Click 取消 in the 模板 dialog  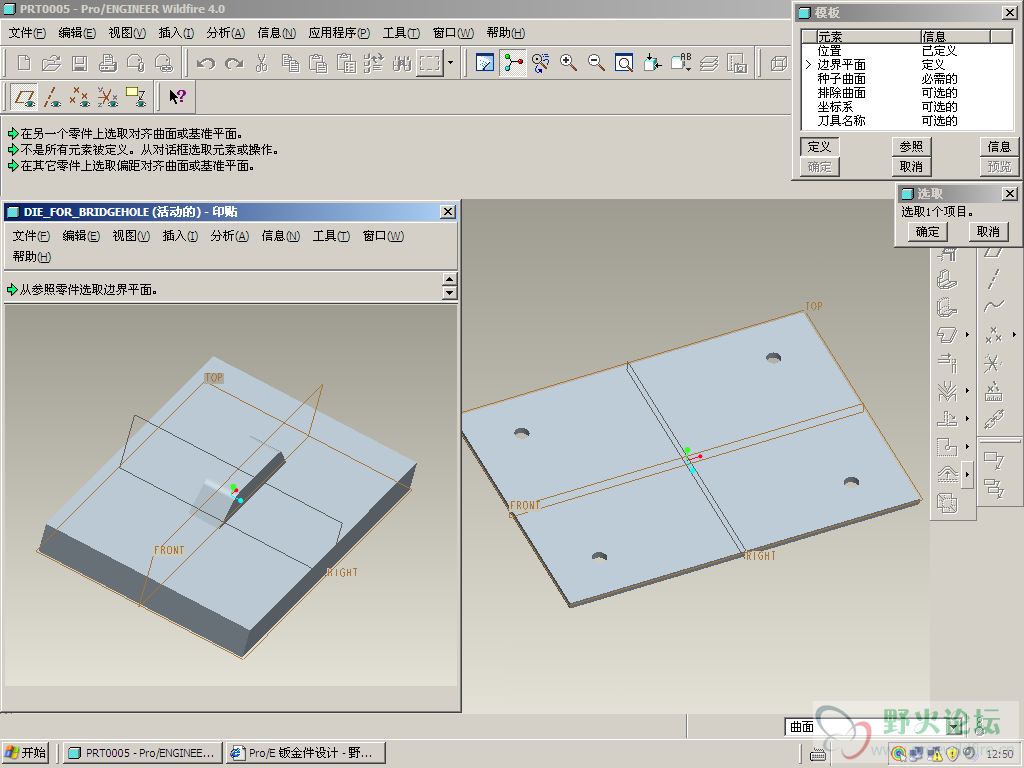tap(911, 167)
